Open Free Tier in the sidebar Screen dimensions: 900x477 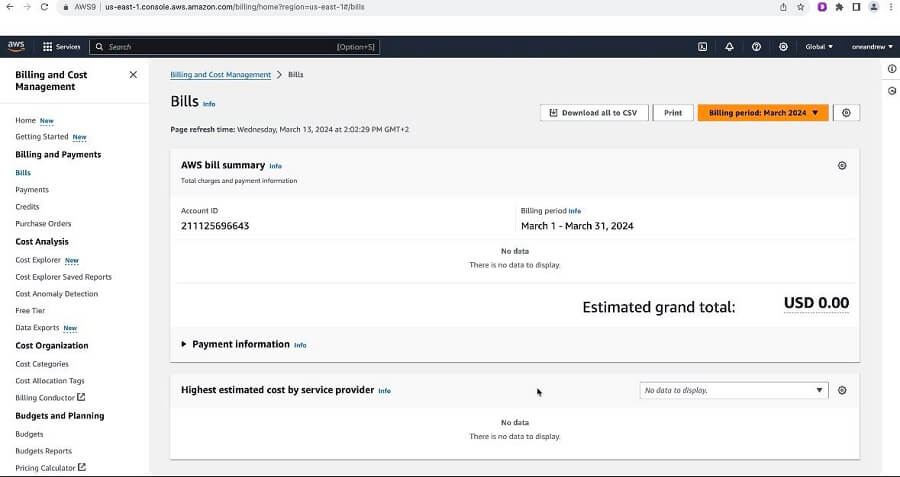30,311
